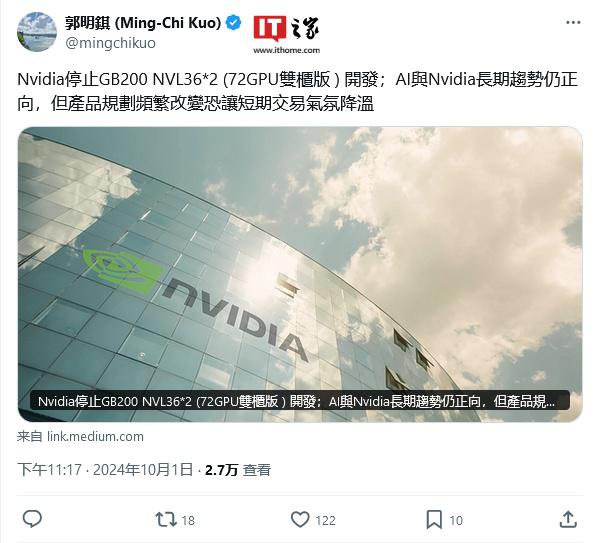The image size is (598, 543).
Task: Click the share upload arrow icon
Action: pos(568,519)
